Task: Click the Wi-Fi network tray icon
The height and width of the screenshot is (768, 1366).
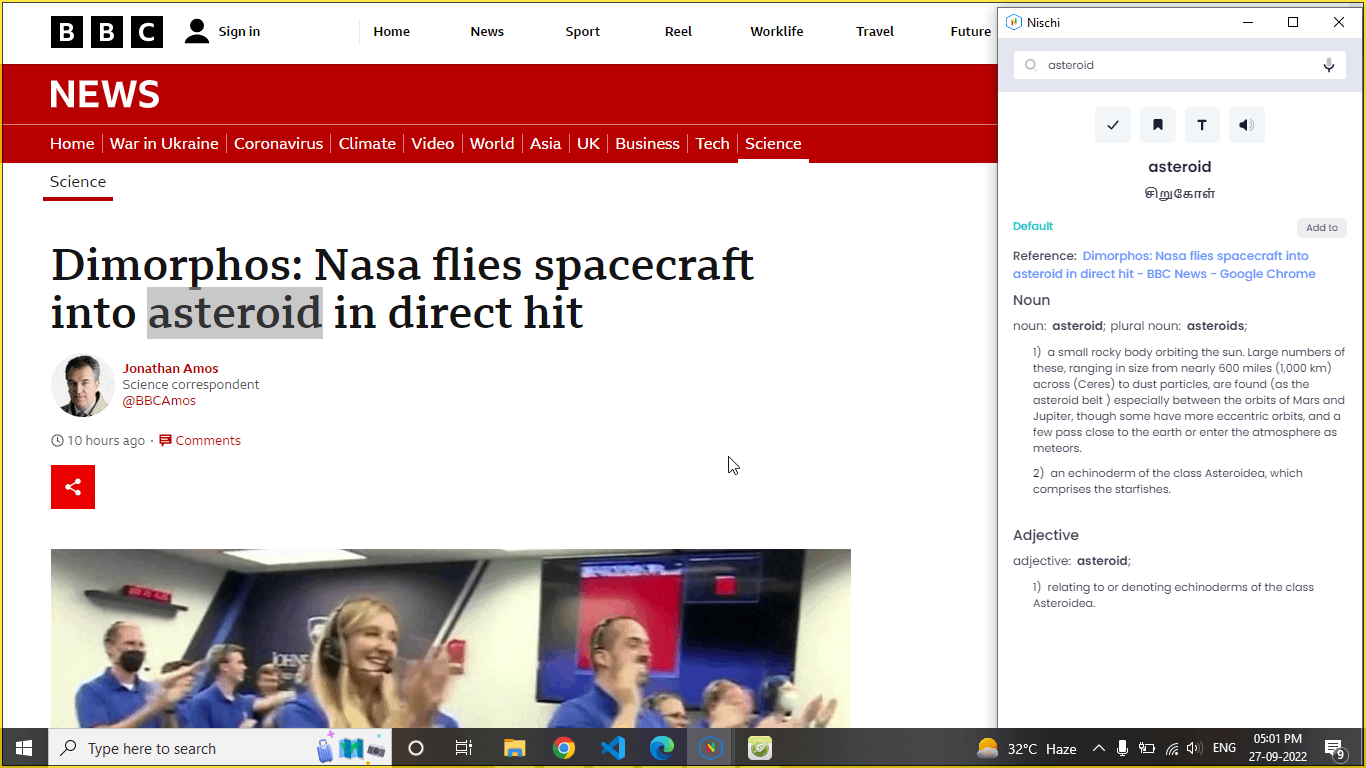Action: (1172, 748)
